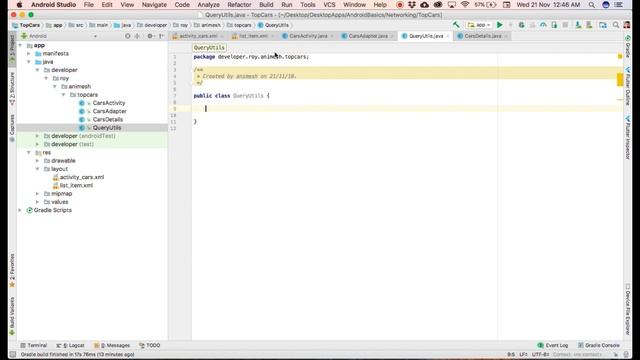
Task: Click collapse all icon in Project panel
Action: pyautogui.click(x=137, y=36)
